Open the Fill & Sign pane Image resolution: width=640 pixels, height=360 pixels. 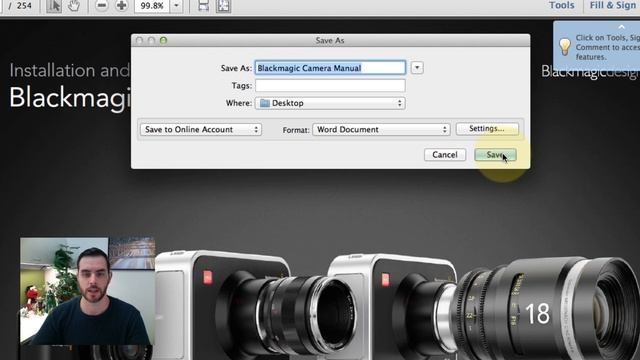coord(613,5)
